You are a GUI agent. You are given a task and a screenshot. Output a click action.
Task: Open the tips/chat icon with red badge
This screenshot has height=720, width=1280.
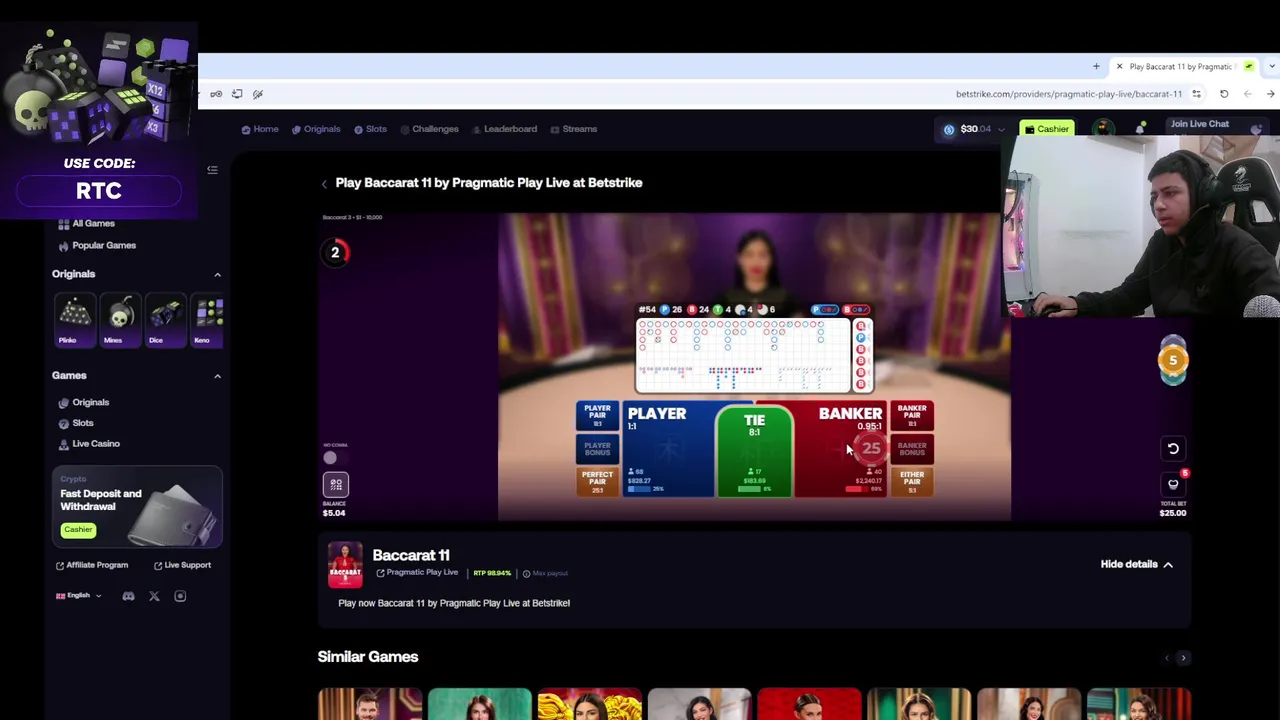click(1173, 484)
